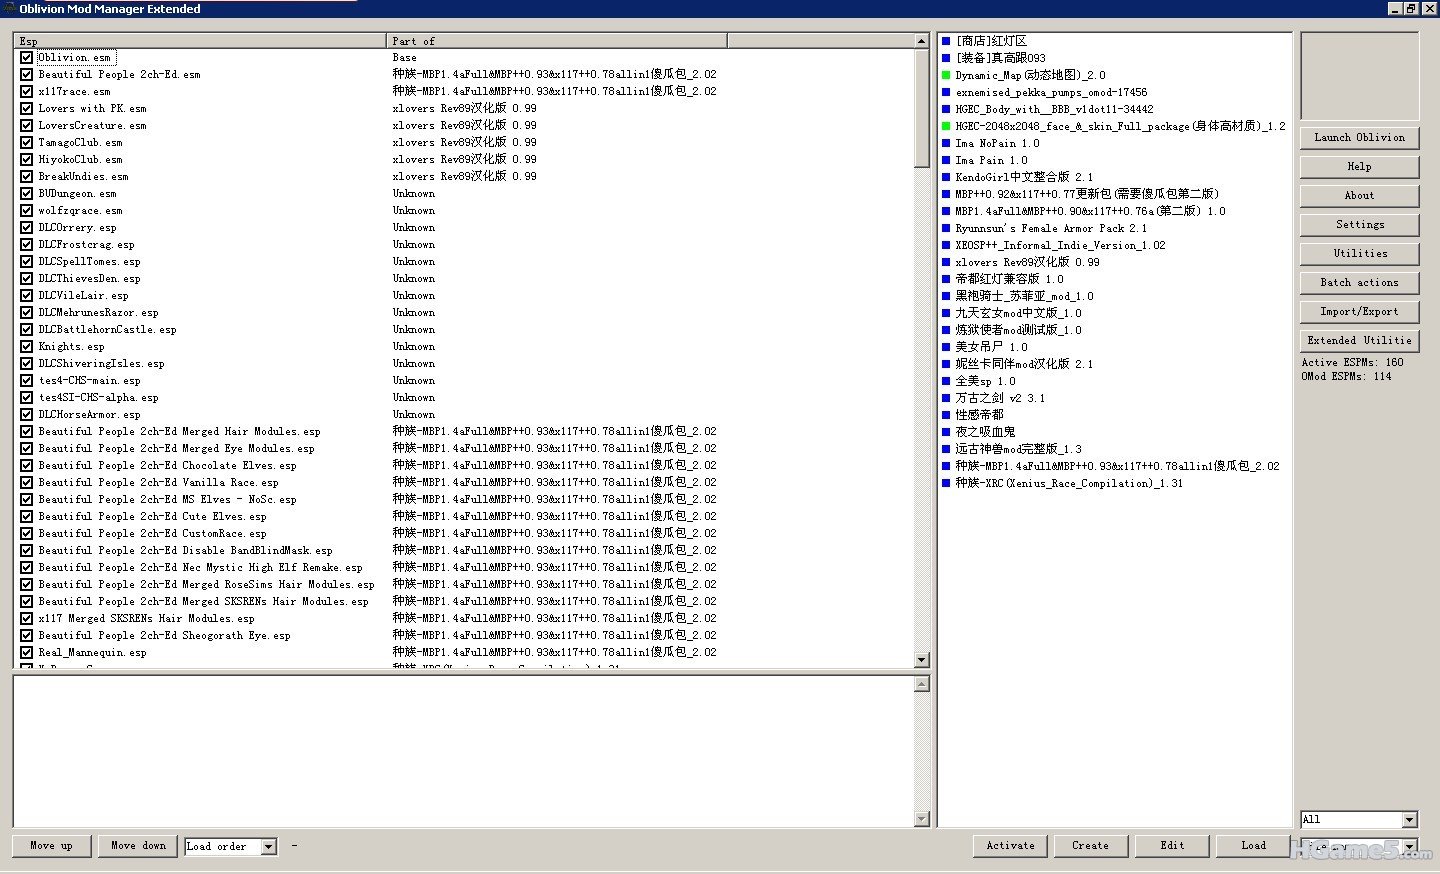
Task: Uncheck BreakUndies.esm checkbox
Action: [26, 177]
